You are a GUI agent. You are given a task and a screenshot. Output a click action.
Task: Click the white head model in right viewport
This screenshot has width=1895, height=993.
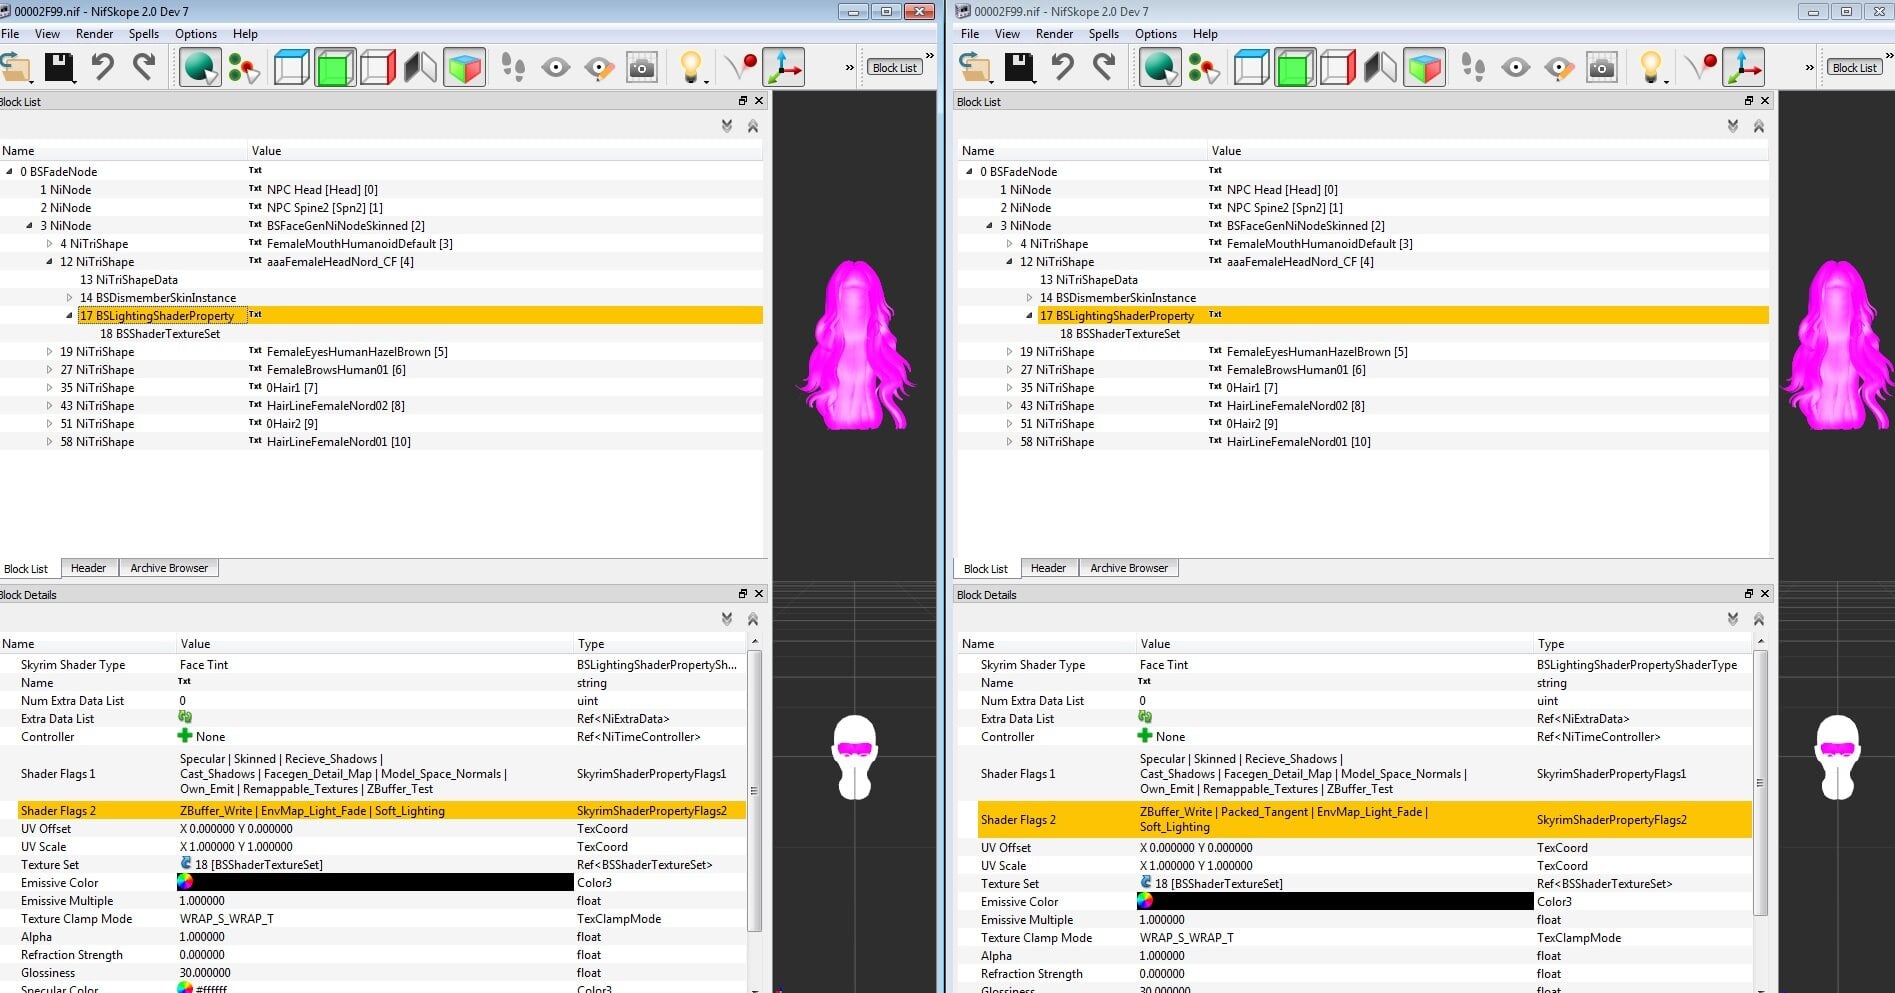[x=1837, y=757]
